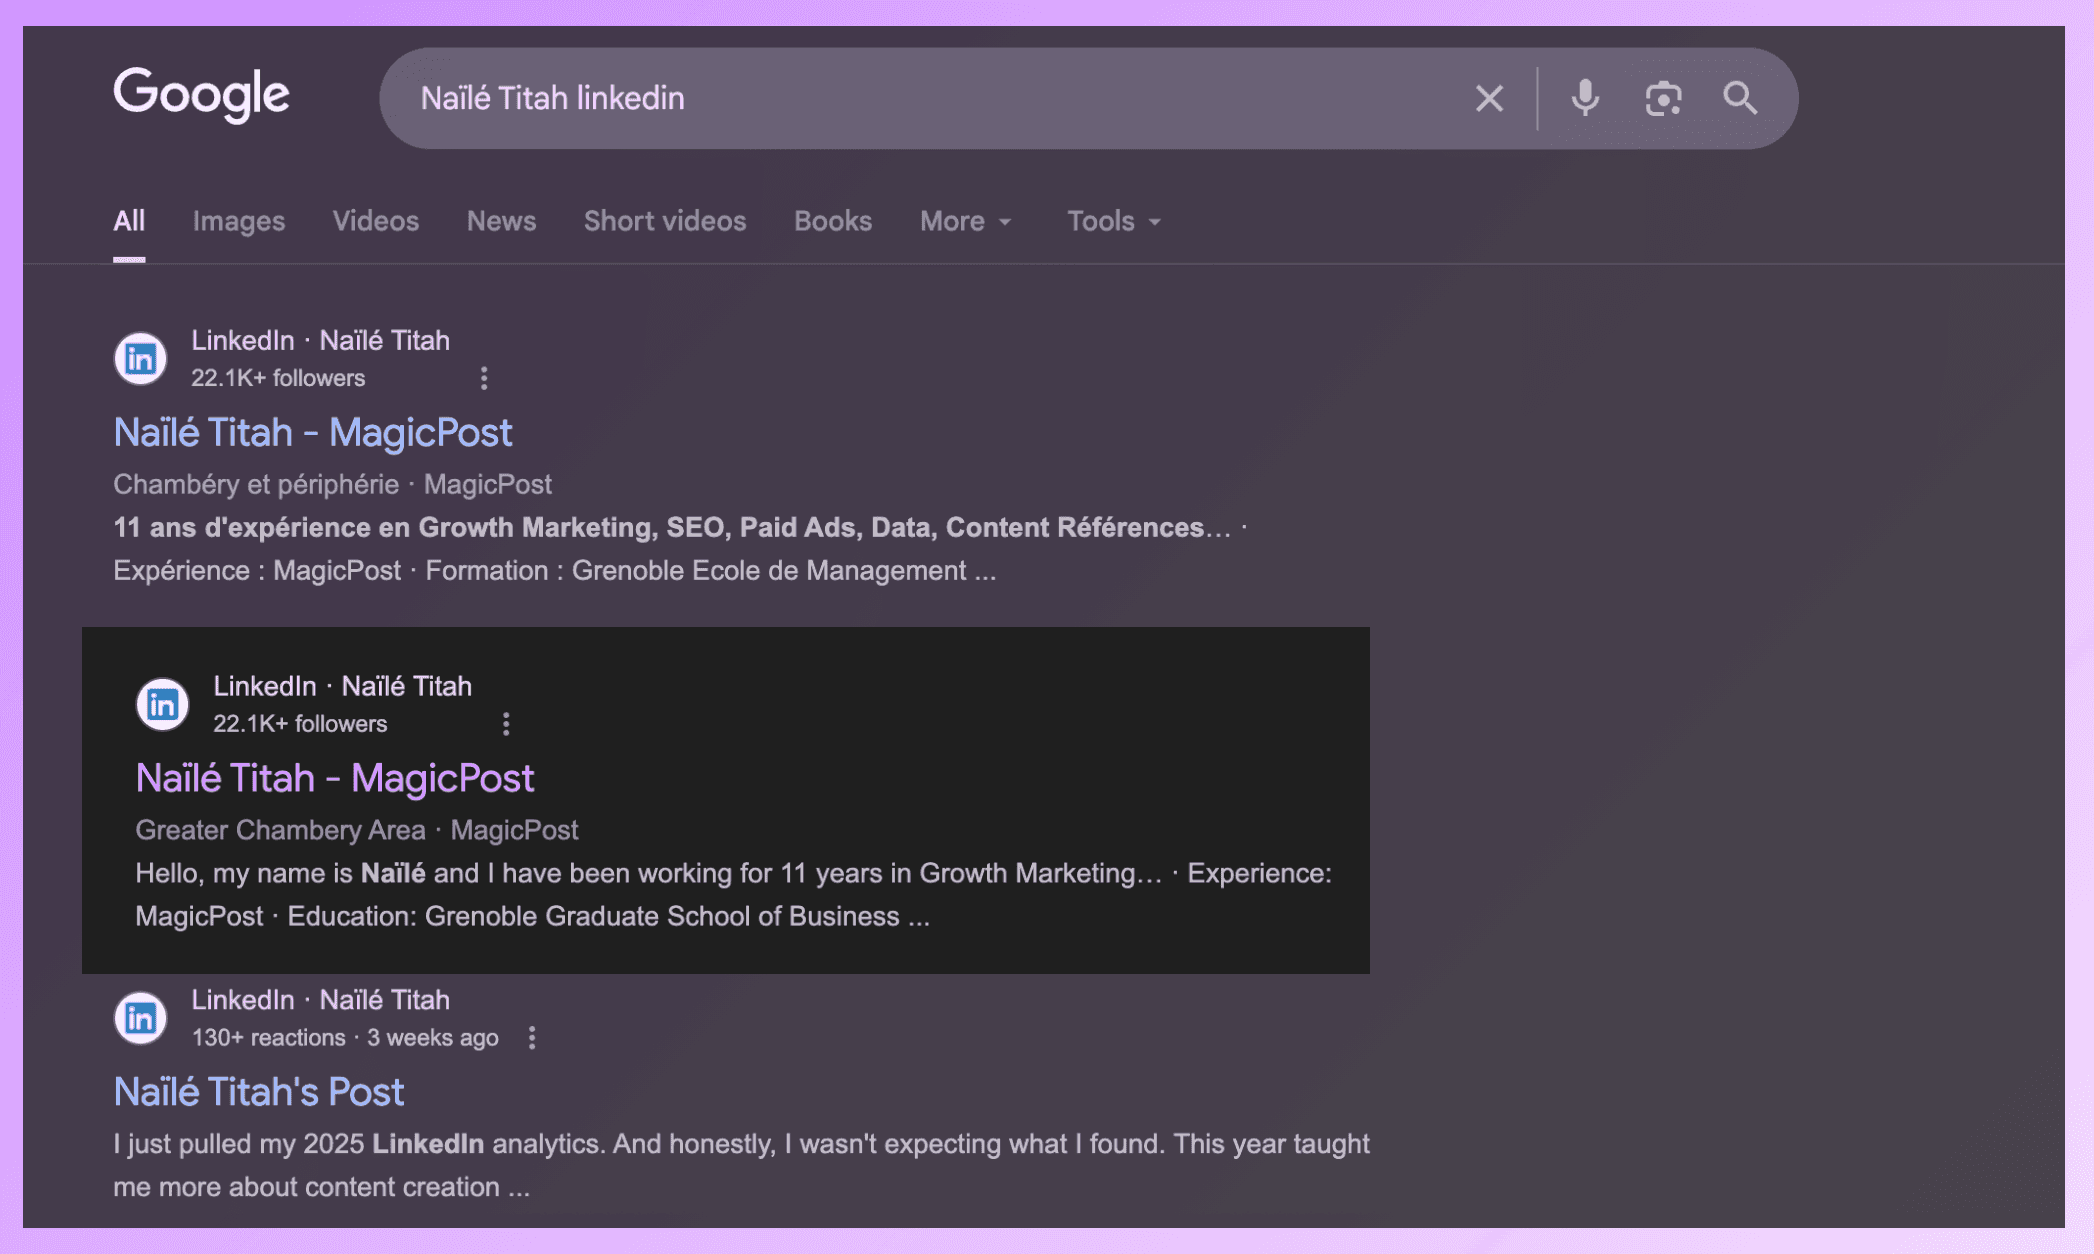Open three-dot menu on first result
Screen dimensions: 2094x1254
484,378
